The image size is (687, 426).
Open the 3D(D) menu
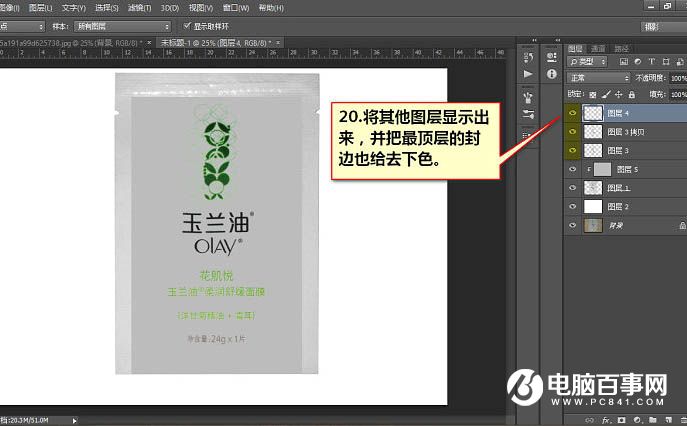point(170,8)
